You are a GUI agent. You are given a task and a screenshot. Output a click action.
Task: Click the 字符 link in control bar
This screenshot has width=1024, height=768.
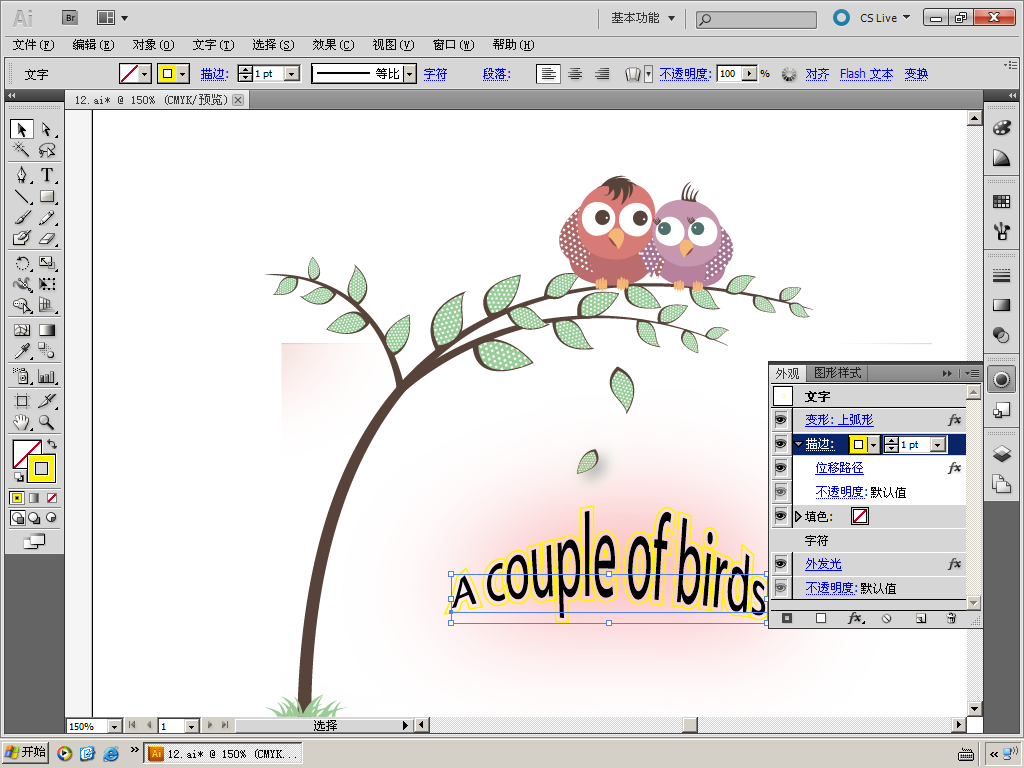coord(435,74)
